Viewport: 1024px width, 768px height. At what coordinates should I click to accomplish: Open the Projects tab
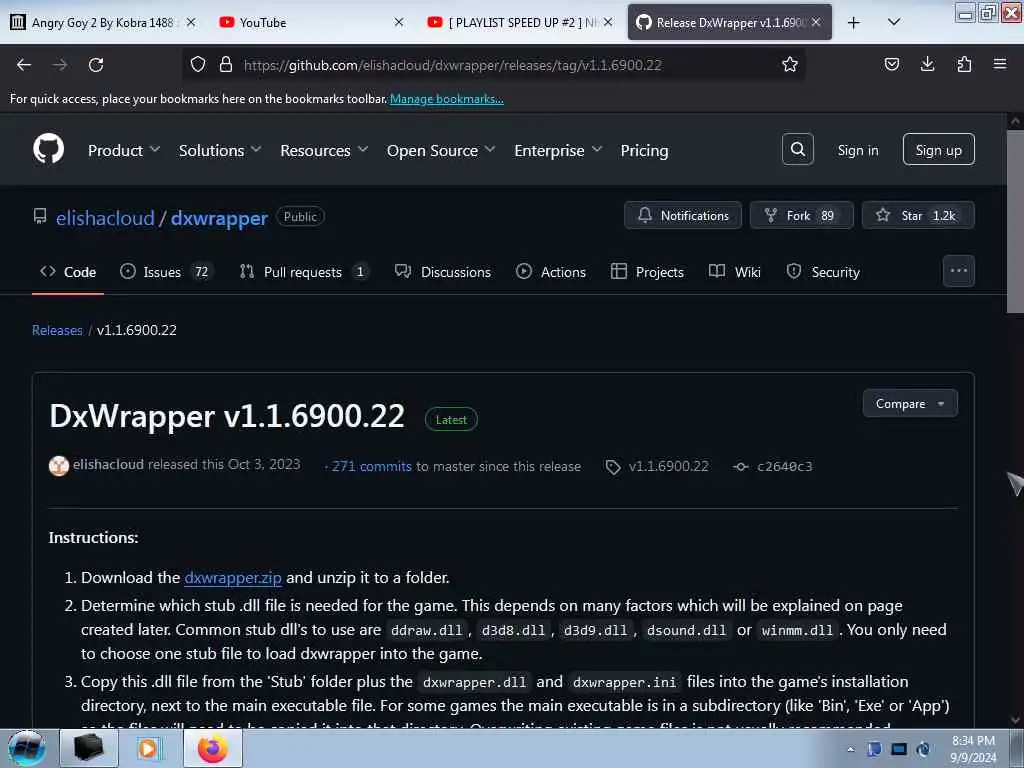pos(647,272)
